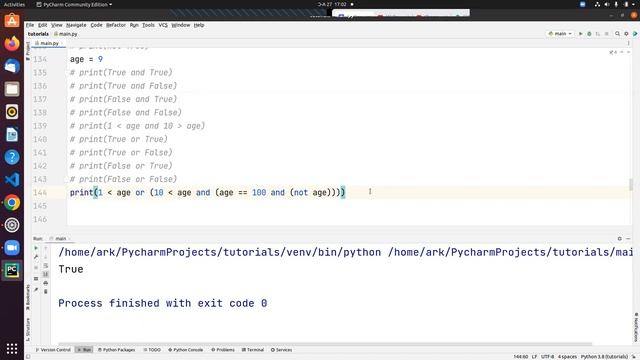Open Visual Studio Code from dock
Image resolution: width=640 pixels, height=360 pixels.
pyautogui.click(x=12, y=180)
